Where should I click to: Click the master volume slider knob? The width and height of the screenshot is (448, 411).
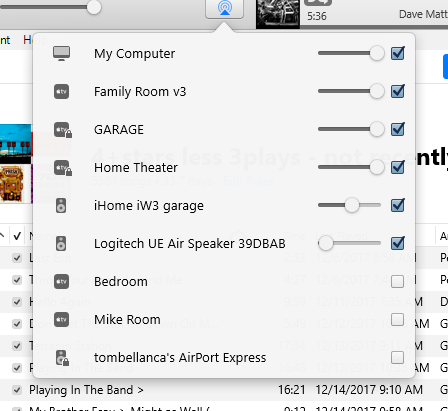pyautogui.click(x=94, y=7)
